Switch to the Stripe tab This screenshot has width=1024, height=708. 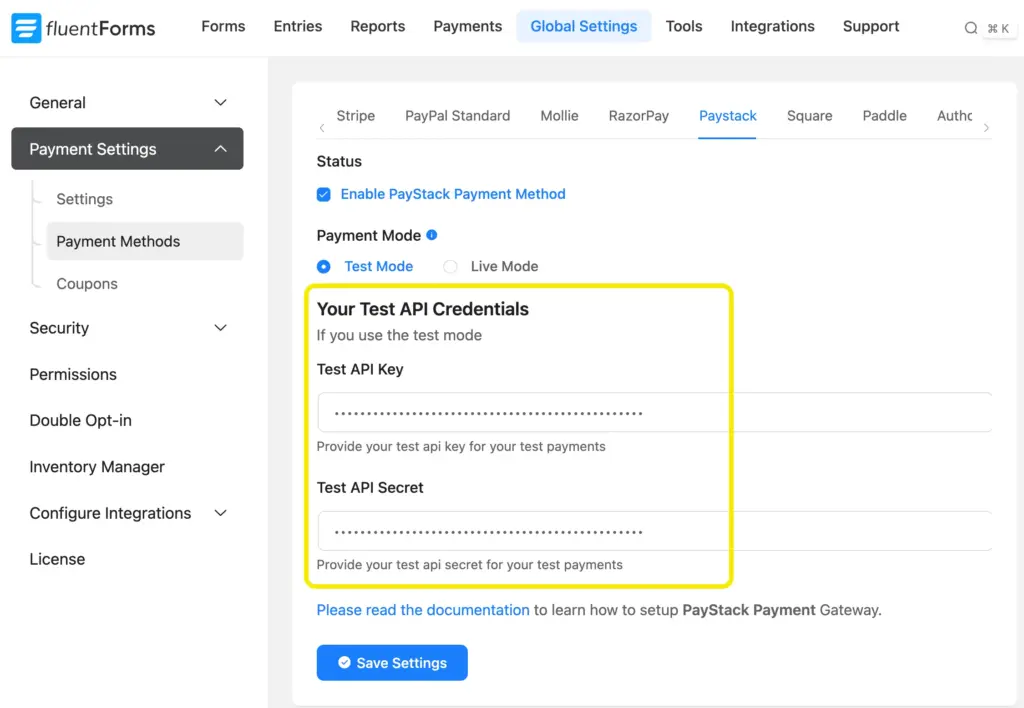click(x=355, y=115)
